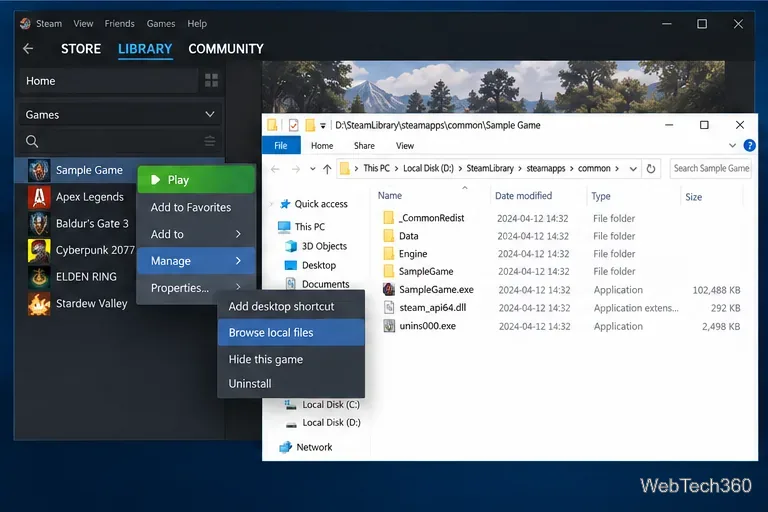Open the Explorer help question mark icon

tap(749, 146)
